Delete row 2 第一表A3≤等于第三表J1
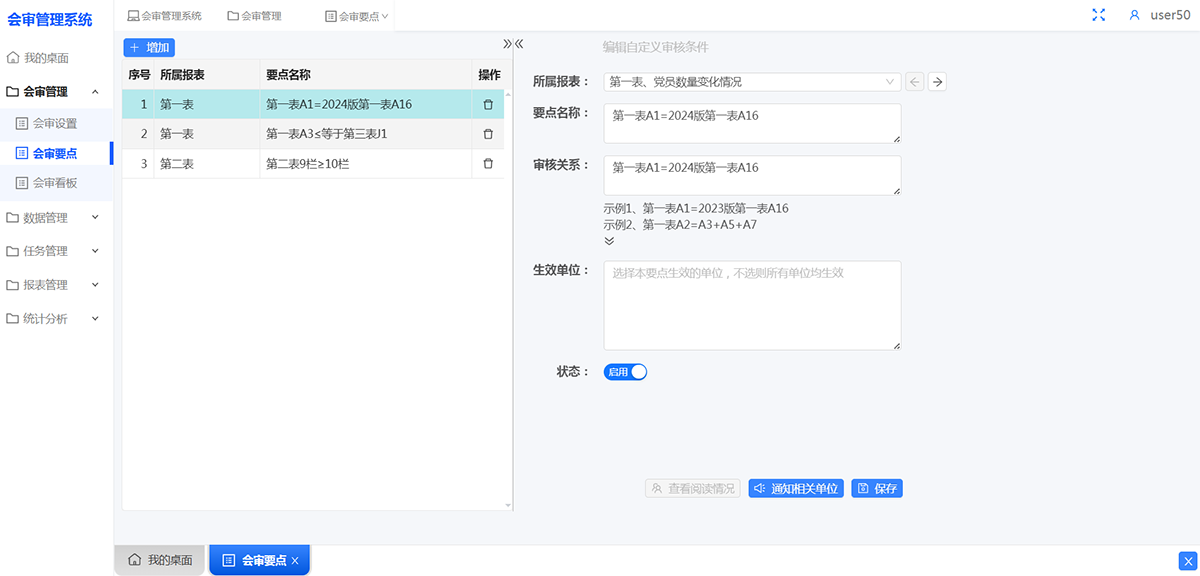 pyautogui.click(x=488, y=134)
